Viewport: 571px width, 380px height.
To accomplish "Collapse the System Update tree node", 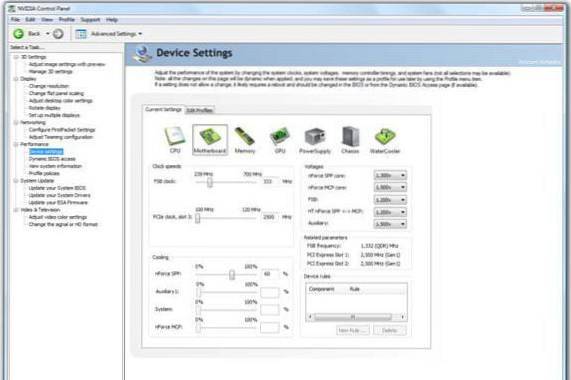I will (16, 181).
